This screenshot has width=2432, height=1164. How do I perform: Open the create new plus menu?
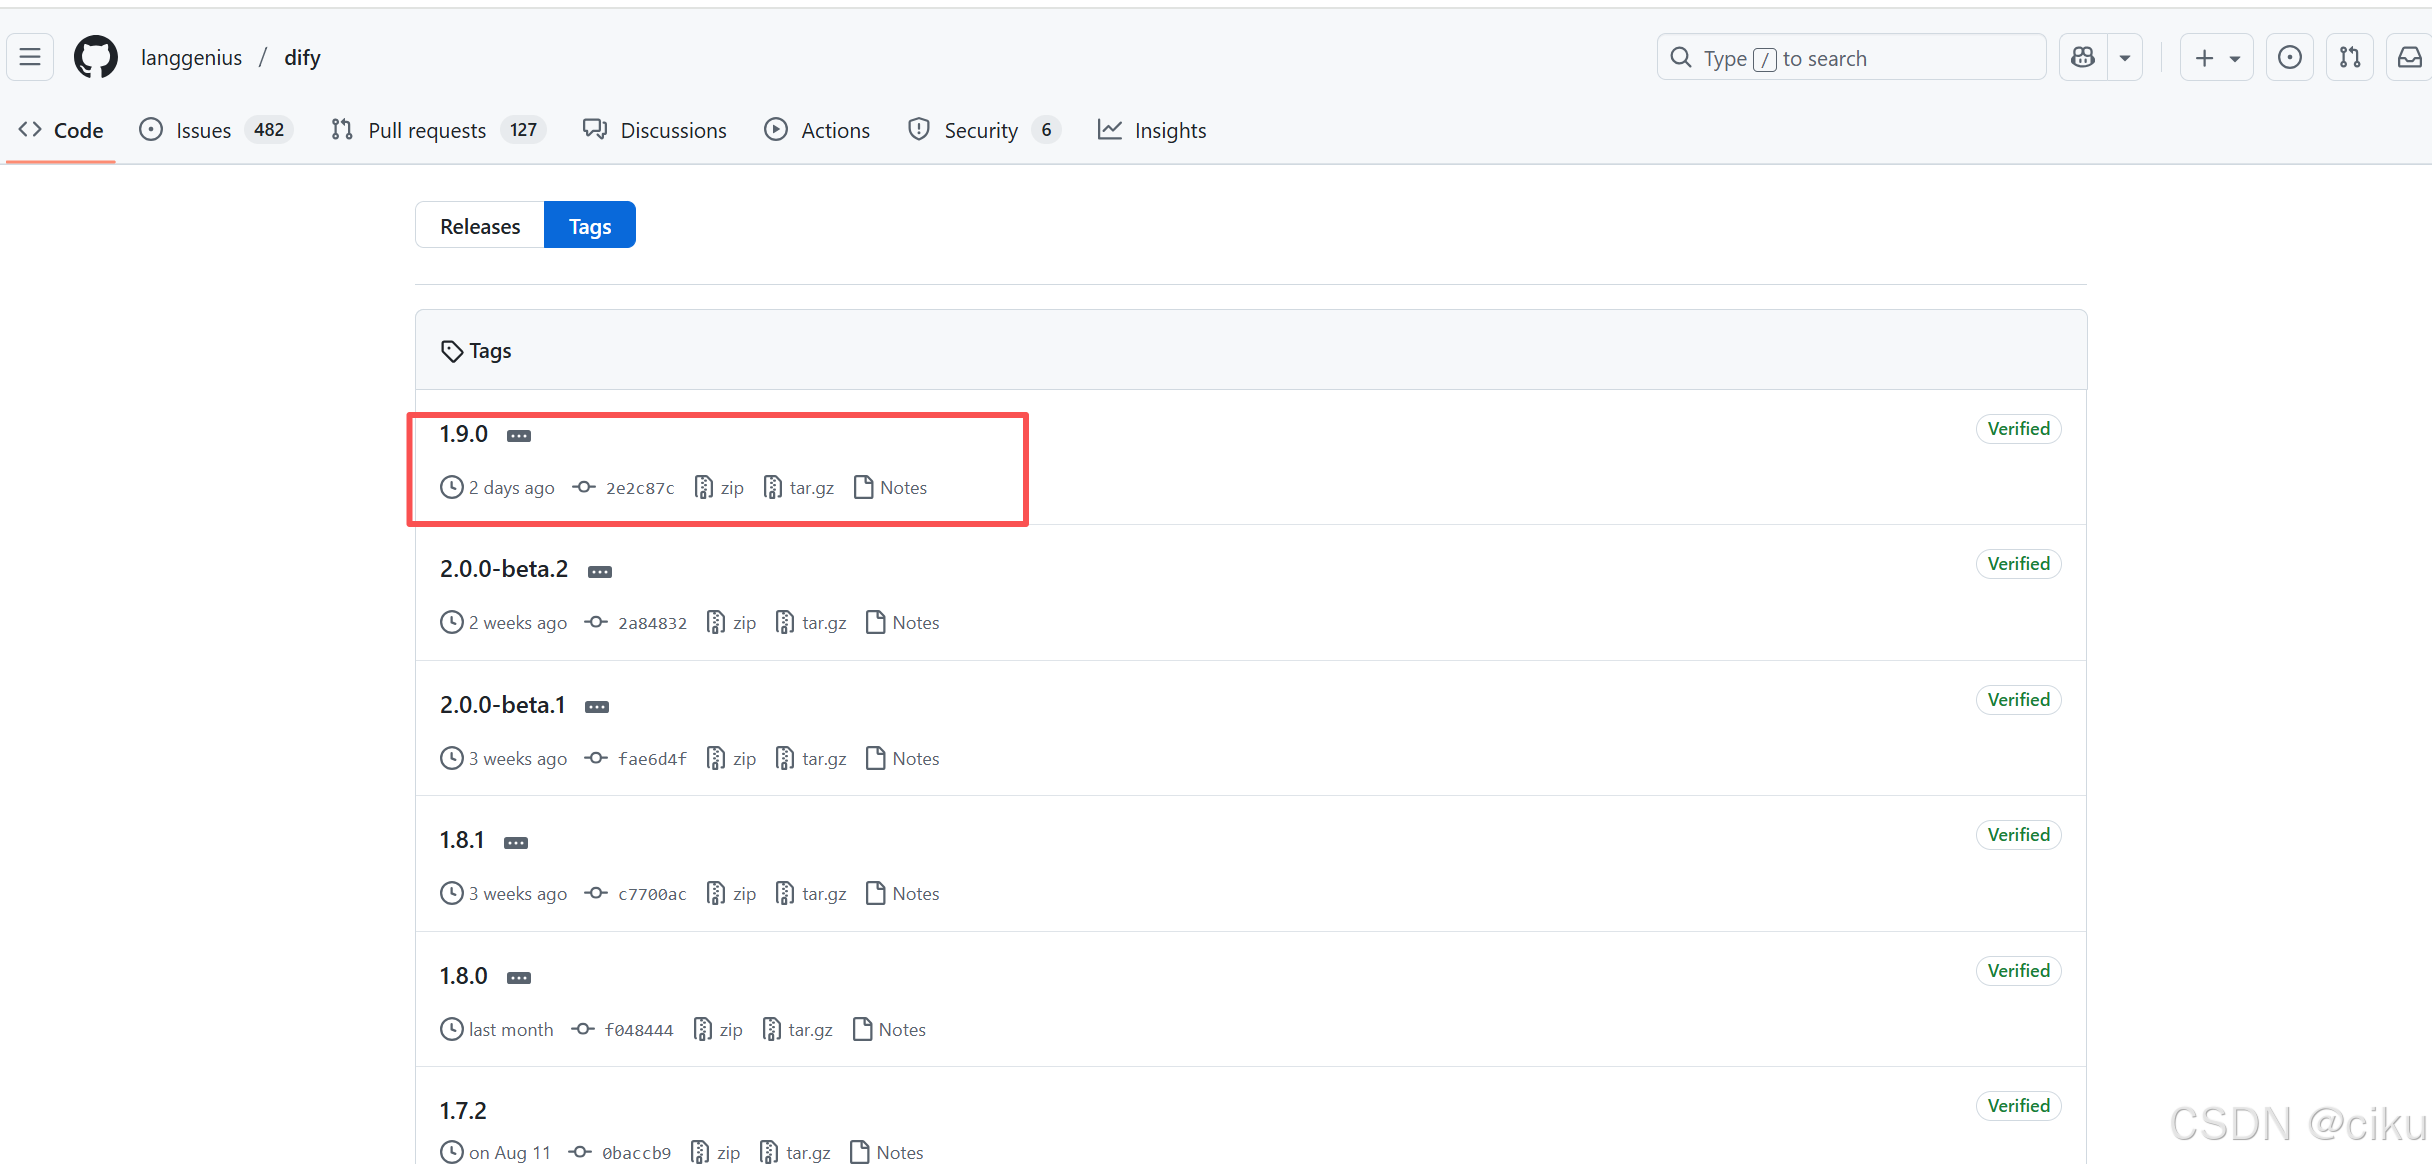point(2216,58)
